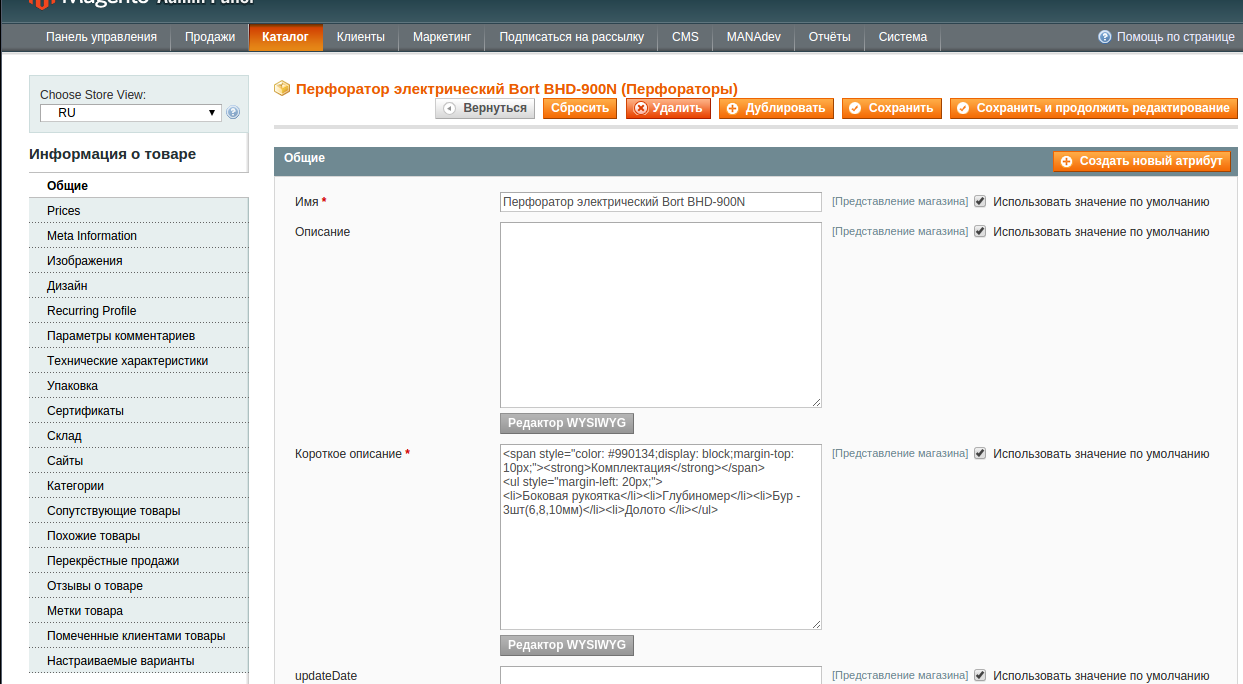Screen dimensions: 1243x684
Task: Click the Короткое описание text area
Action: coord(661,537)
